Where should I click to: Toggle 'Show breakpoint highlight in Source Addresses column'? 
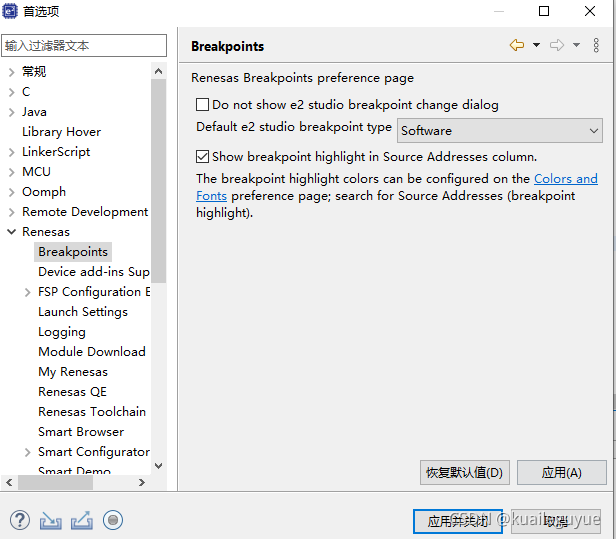(x=202, y=156)
